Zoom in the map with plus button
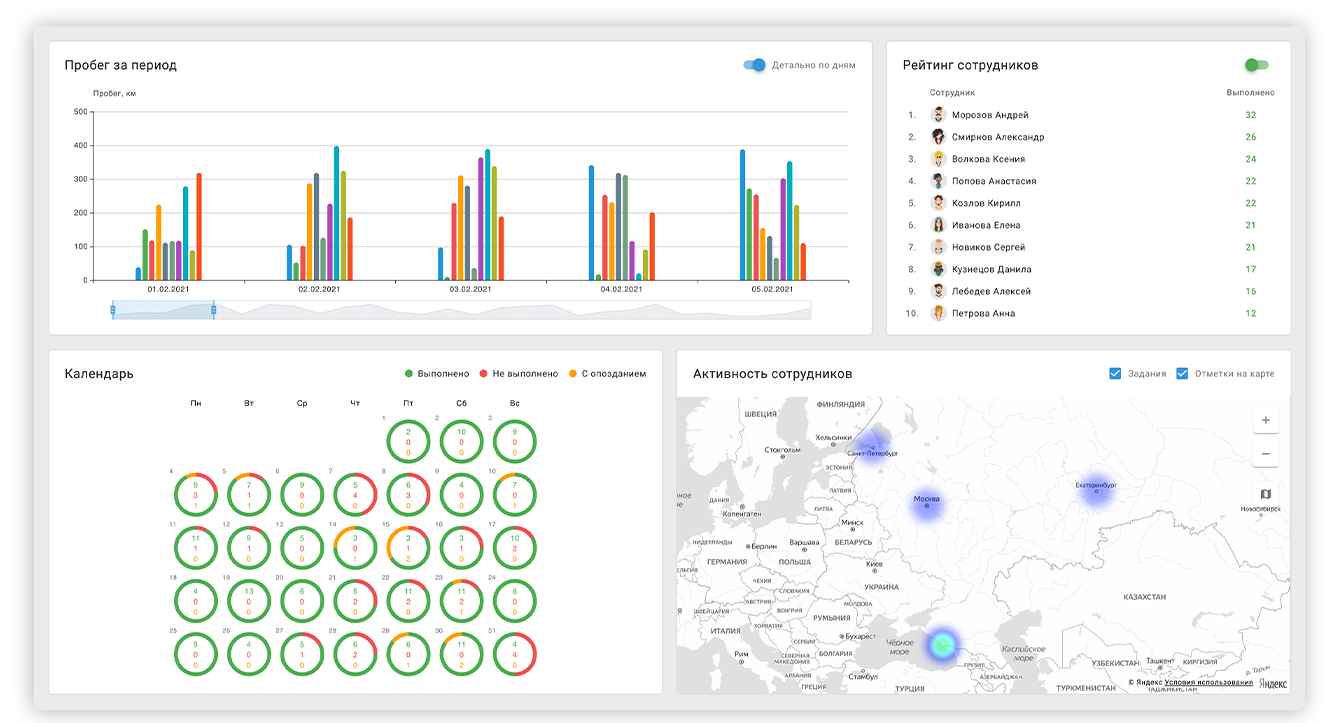Image resolution: width=1340 pixels, height=723 pixels. click(1265, 420)
